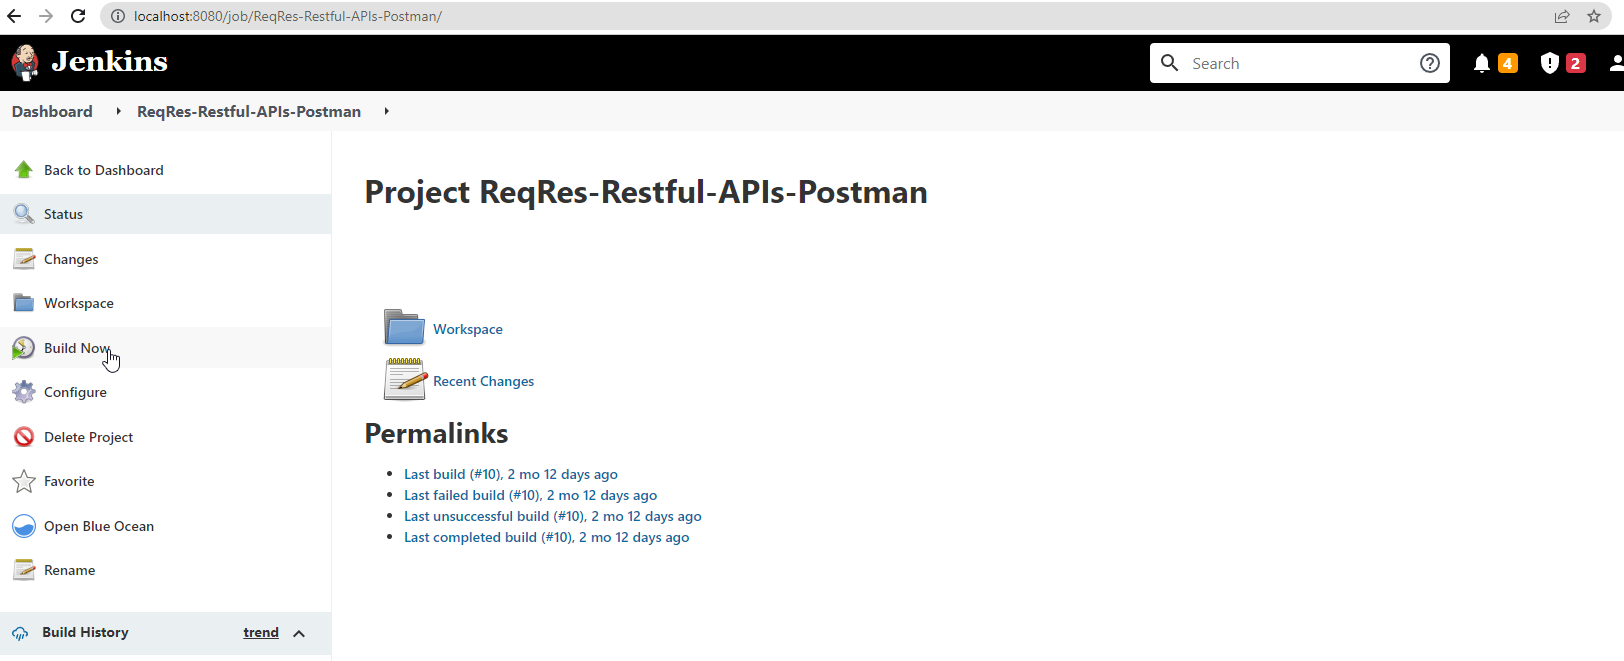The height and width of the screenshot is (661, 1624).
Task: Click the search help question mark icon
Action: click(1430, 63)
